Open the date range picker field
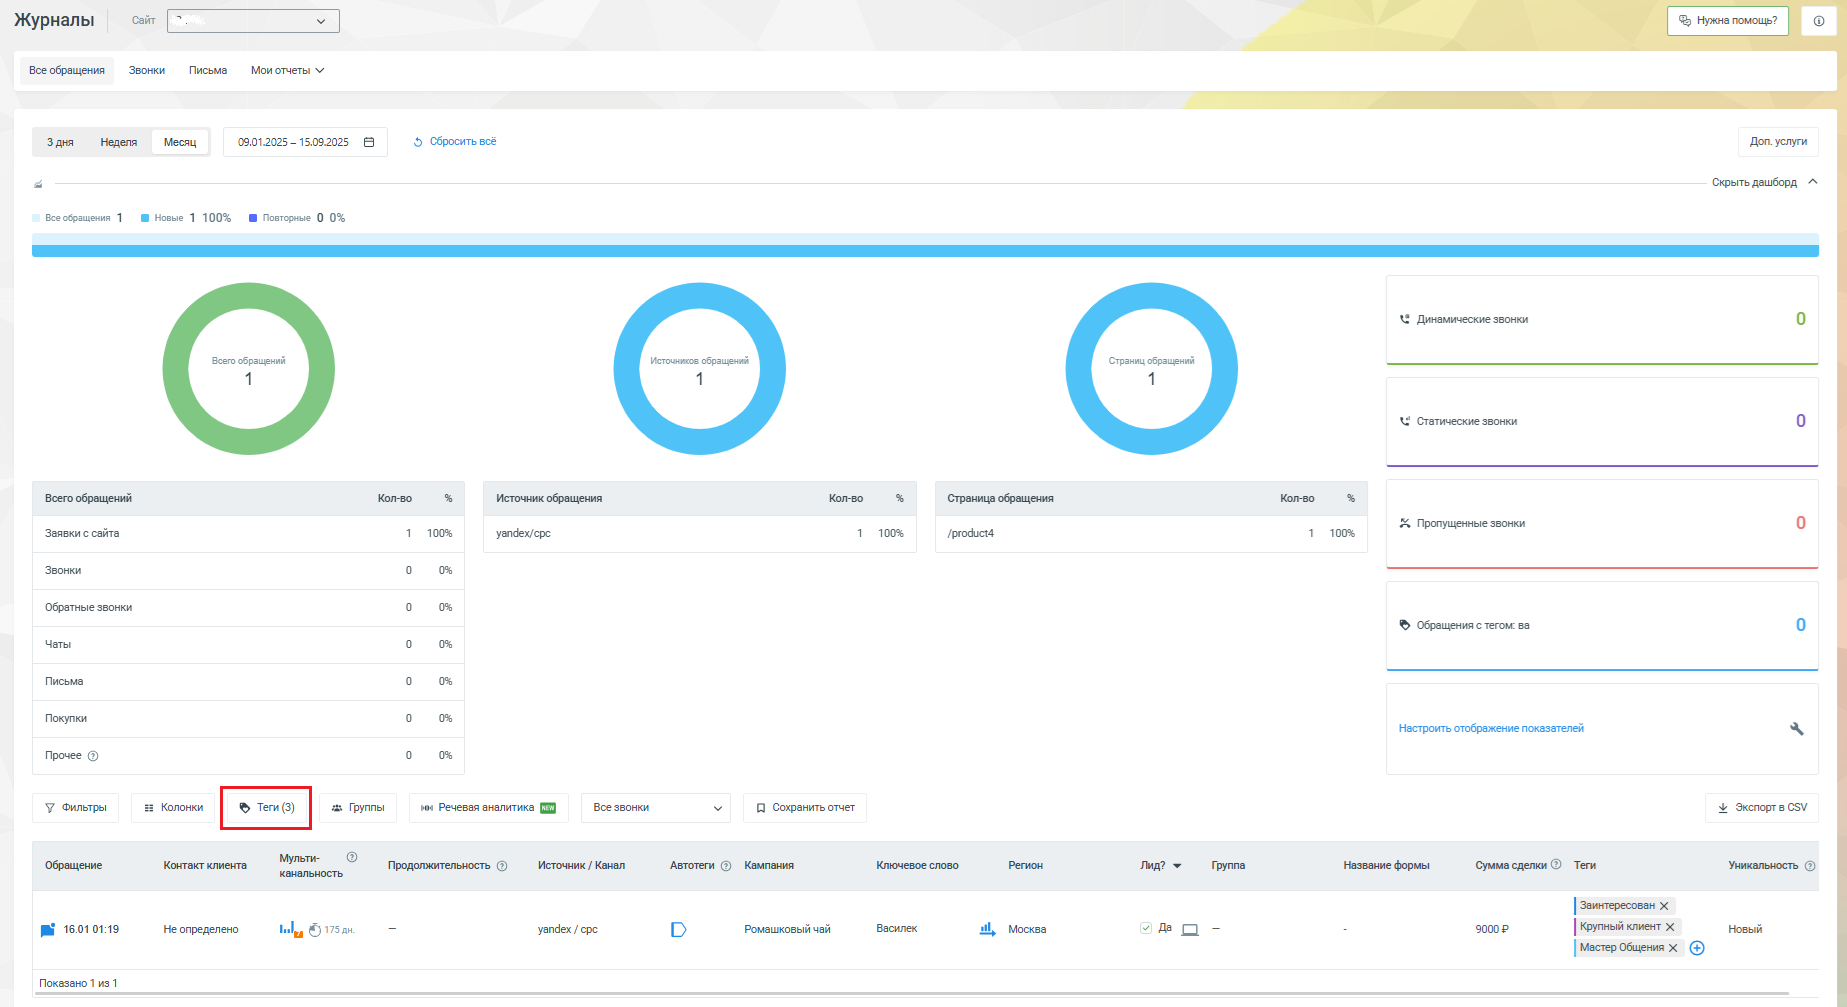The height and width of the screenshot is (1007, 1847). tap(305, 142)
